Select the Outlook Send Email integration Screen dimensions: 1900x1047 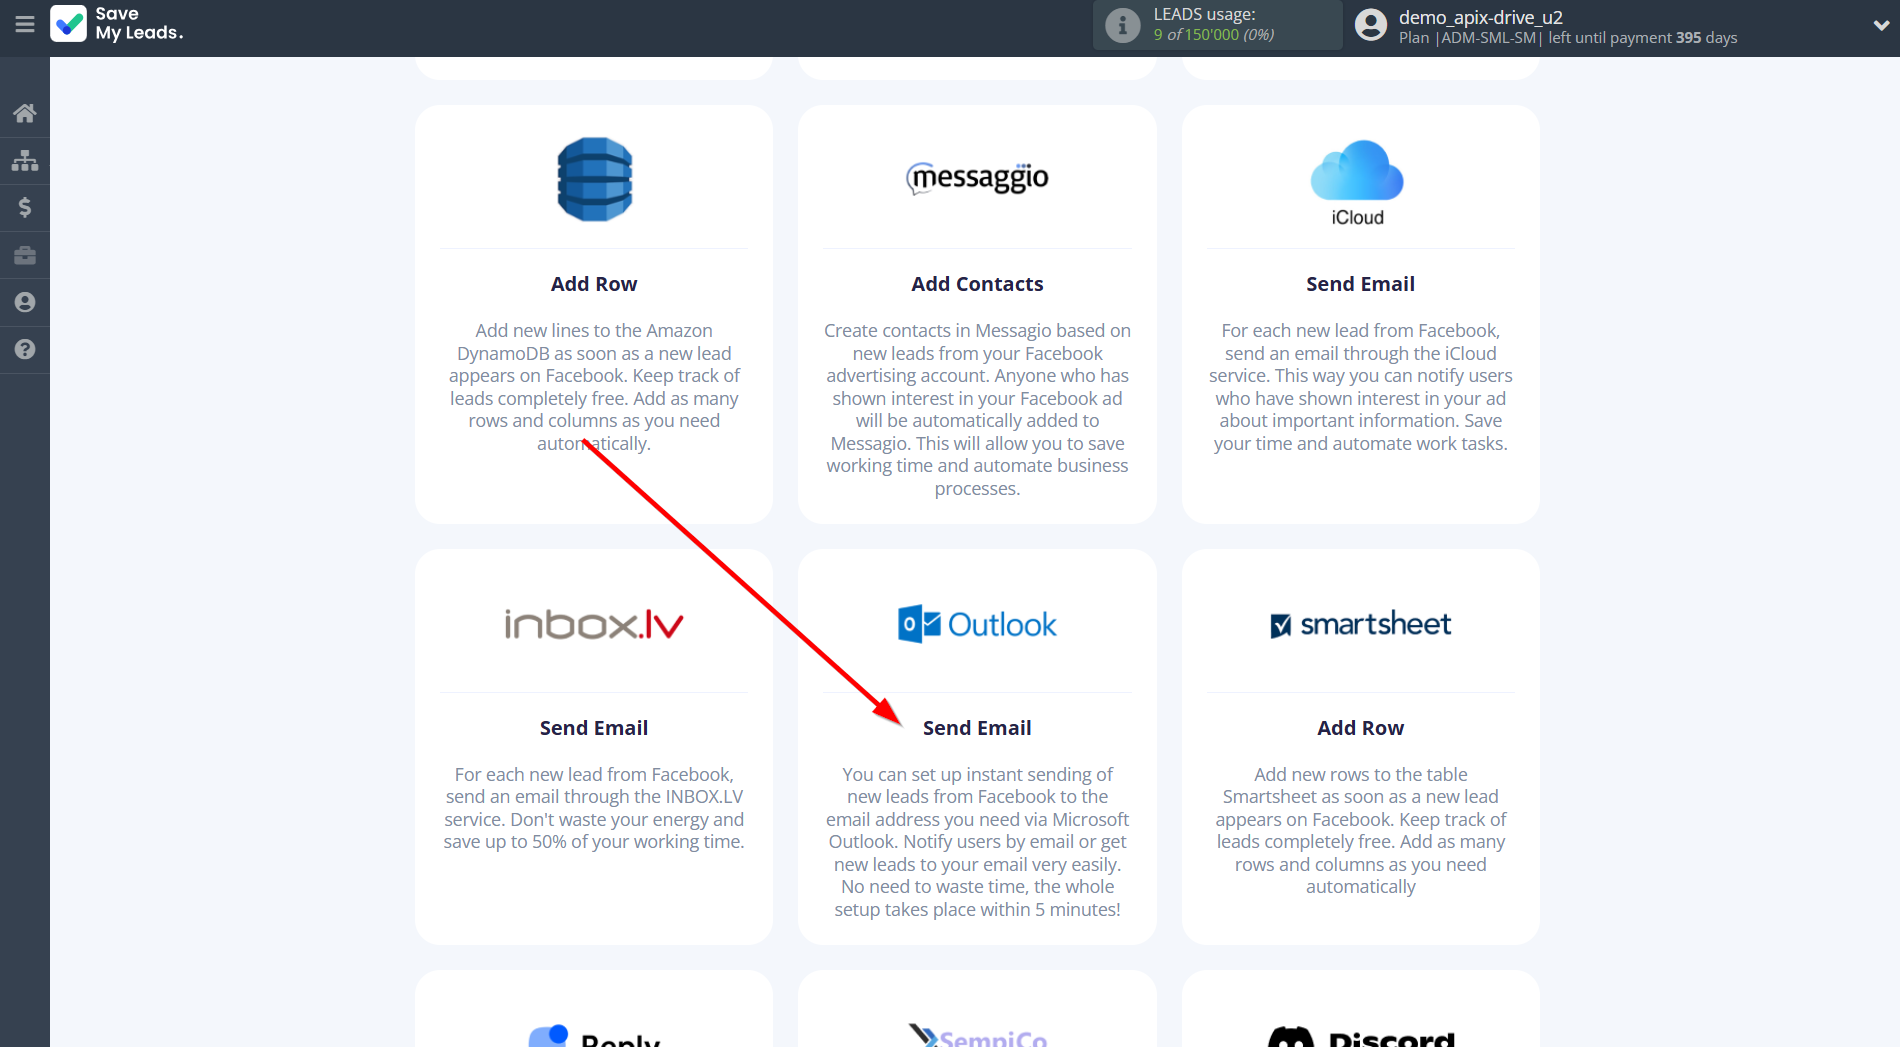pos(977,727)
